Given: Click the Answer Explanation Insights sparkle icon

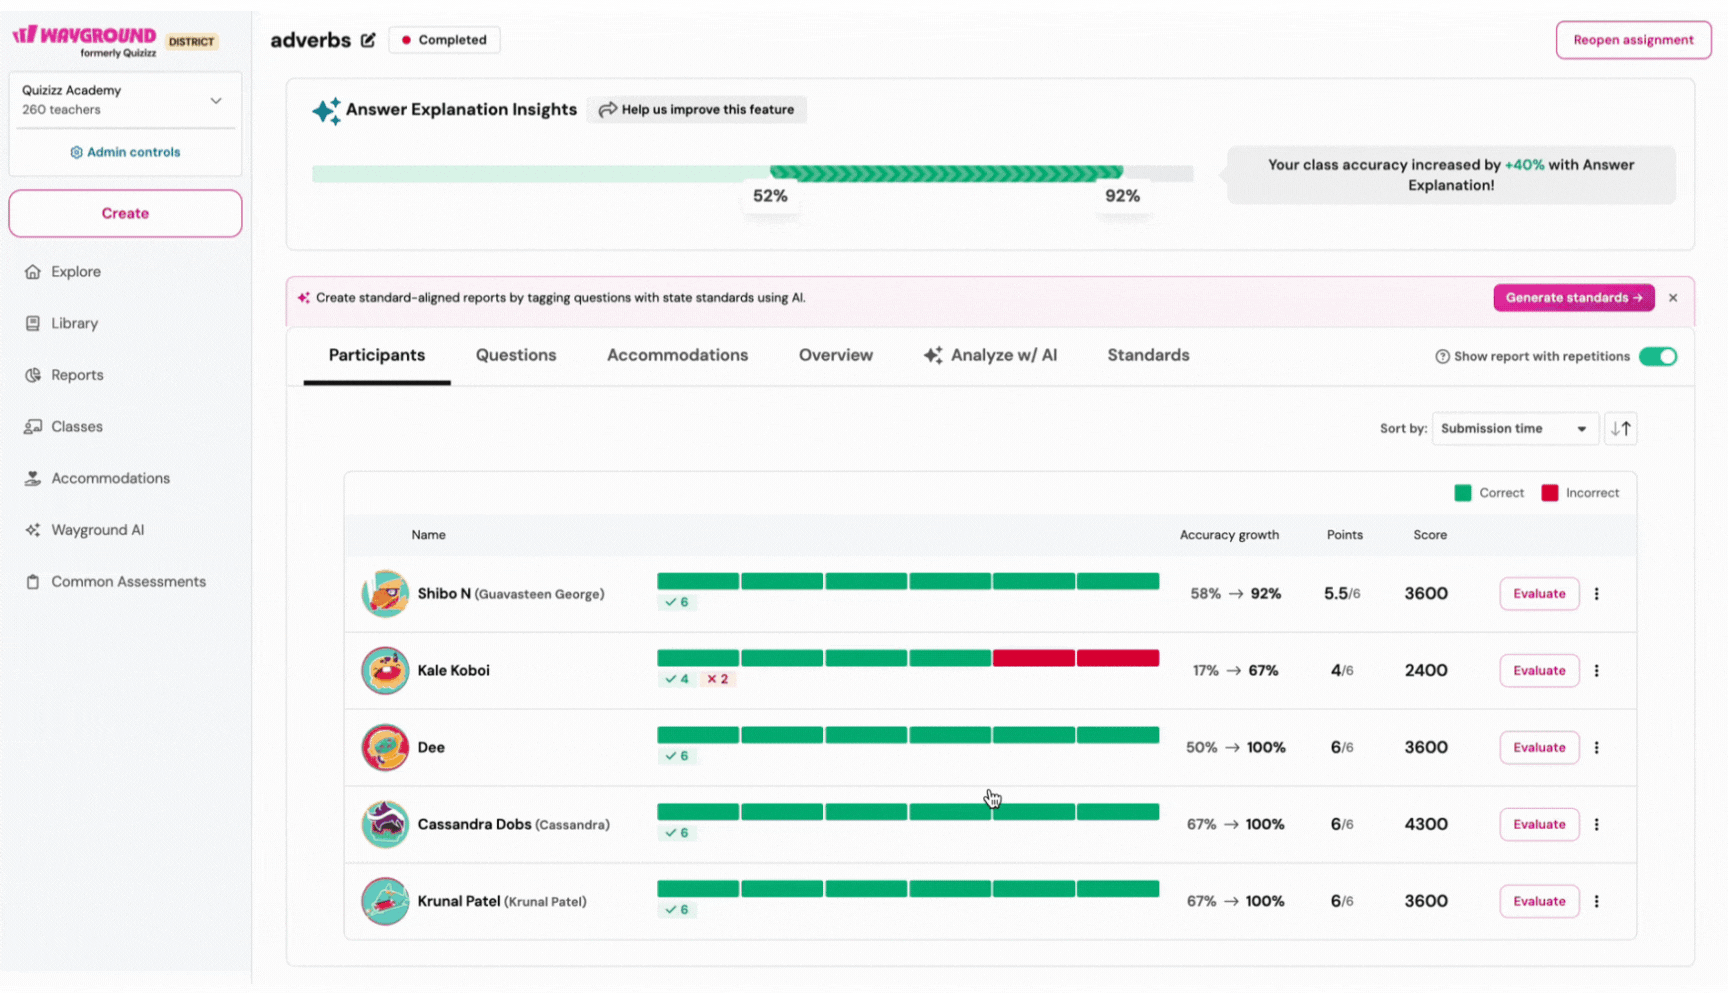Looking at the screenshot, I should tap(326, 110).
